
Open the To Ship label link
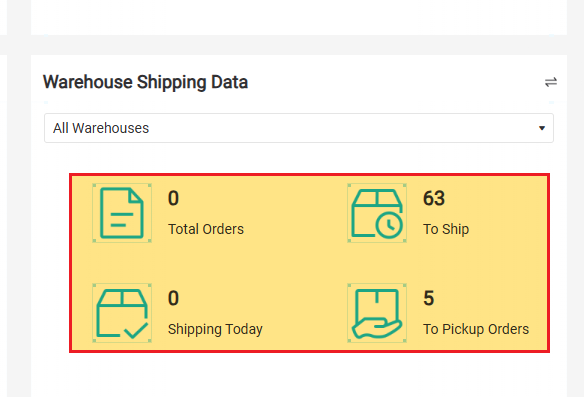[x=446, y=229]
